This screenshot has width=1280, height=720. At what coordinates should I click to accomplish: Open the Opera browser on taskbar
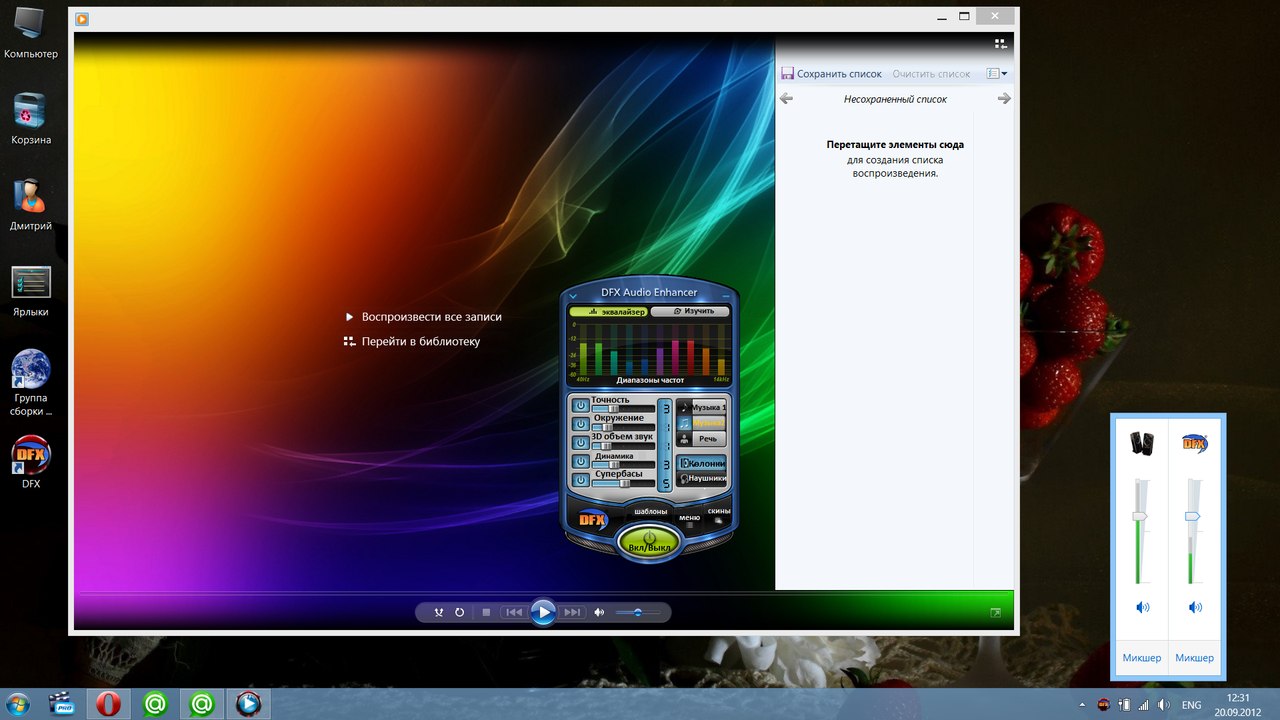click(x=109, y=704)
